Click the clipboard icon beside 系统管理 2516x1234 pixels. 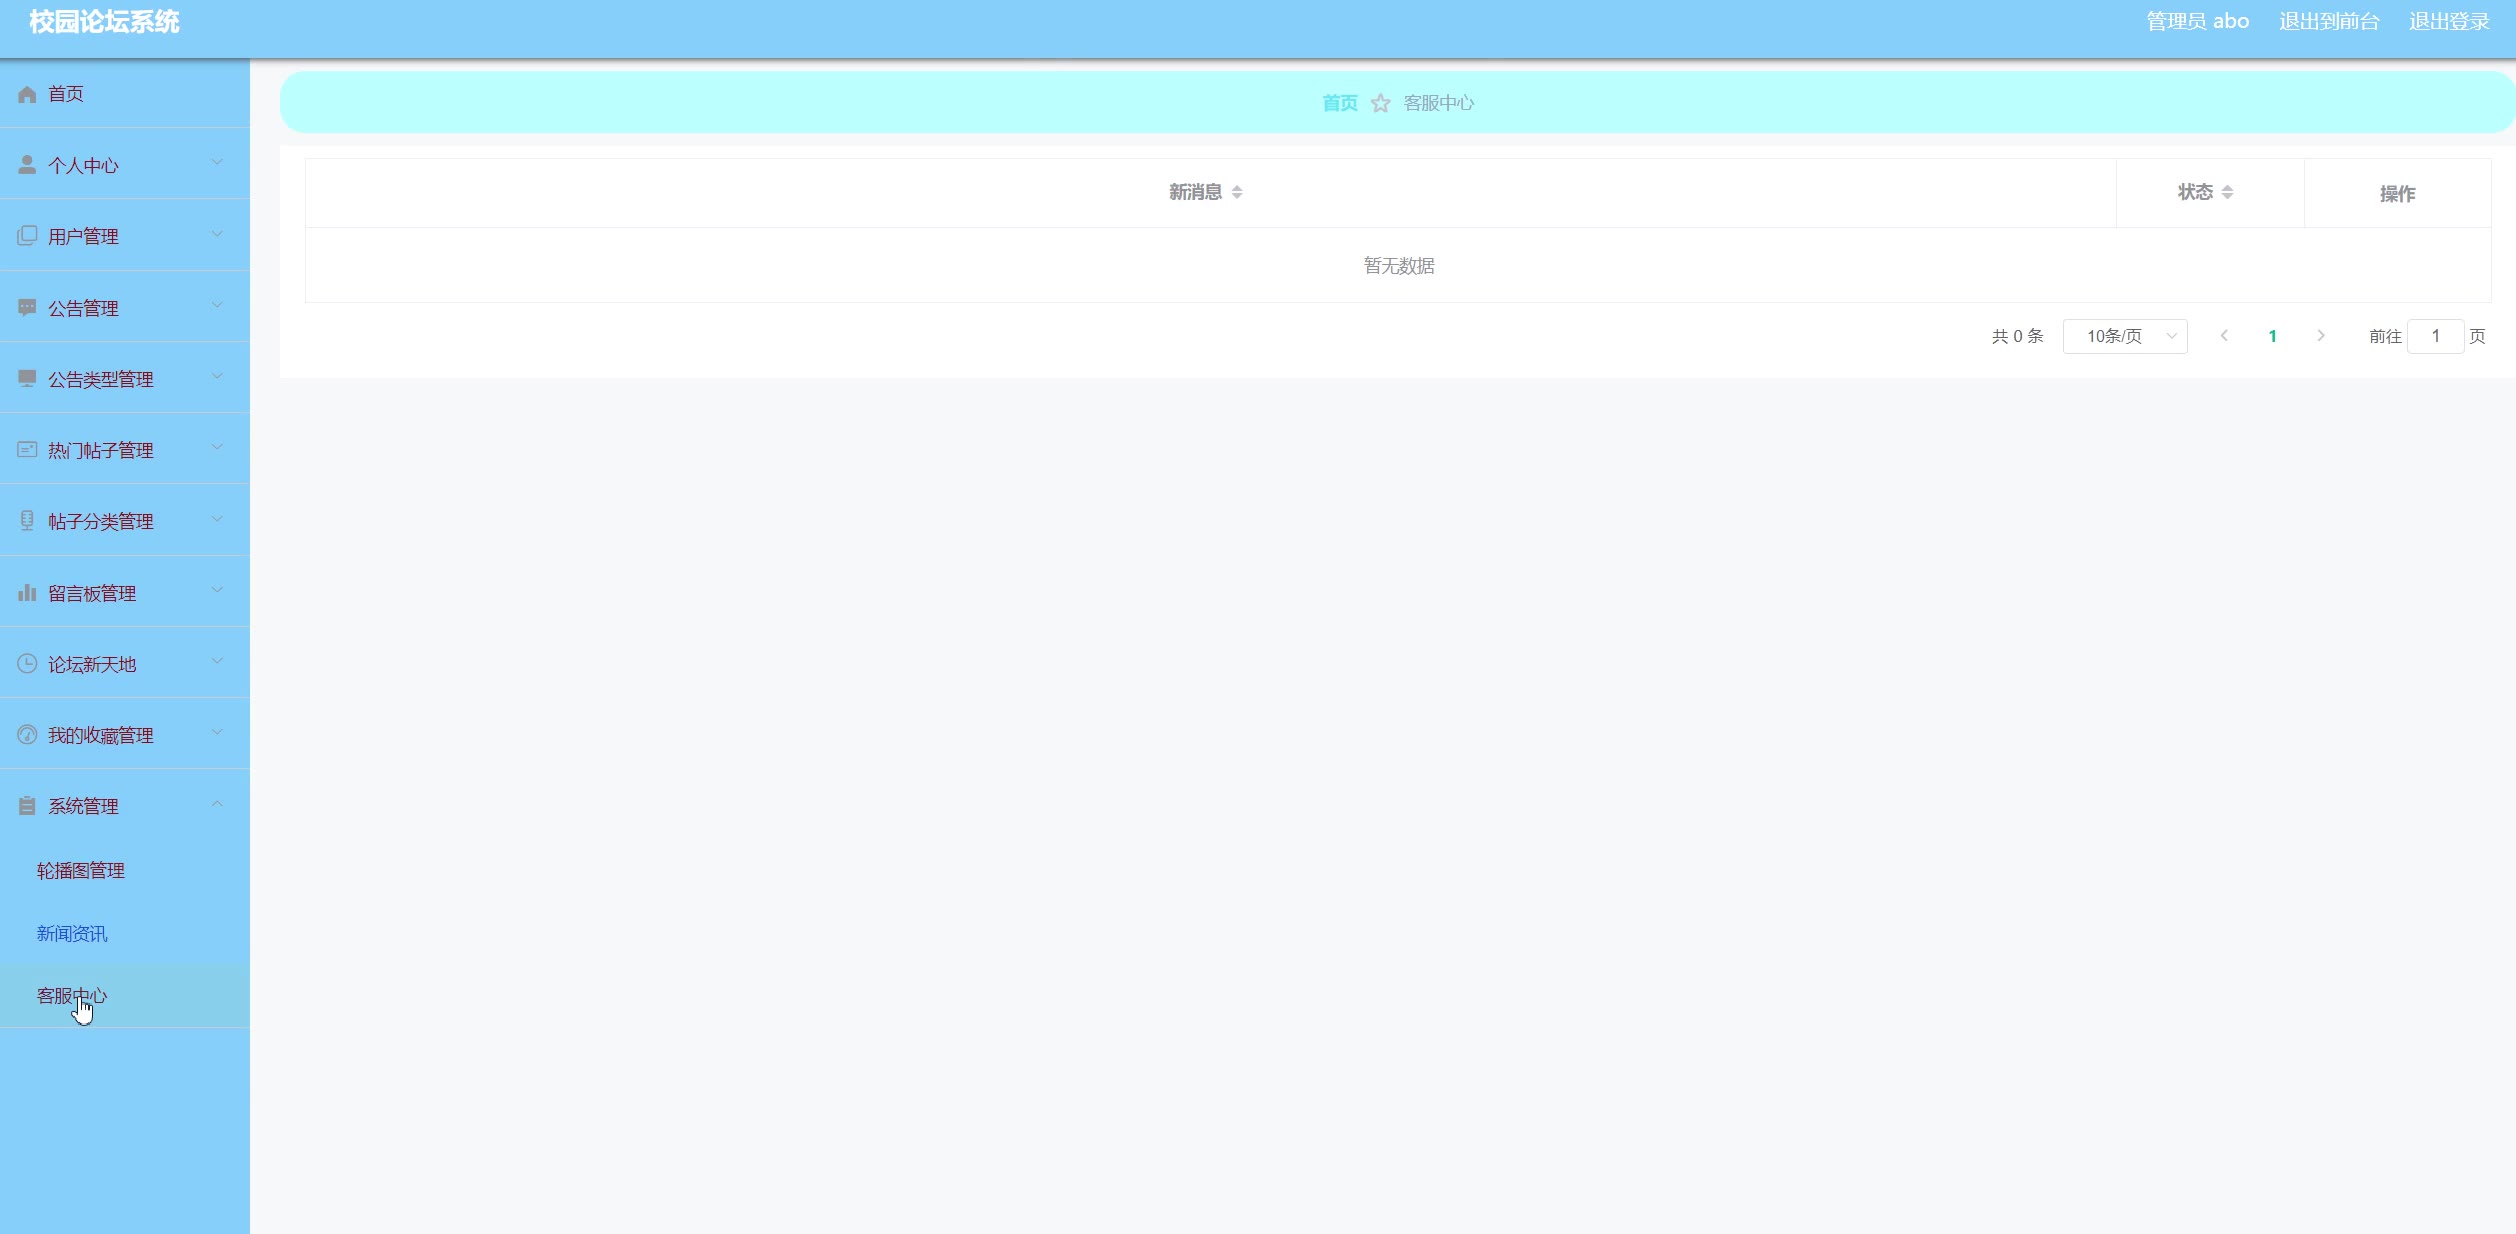coord(27,806)
